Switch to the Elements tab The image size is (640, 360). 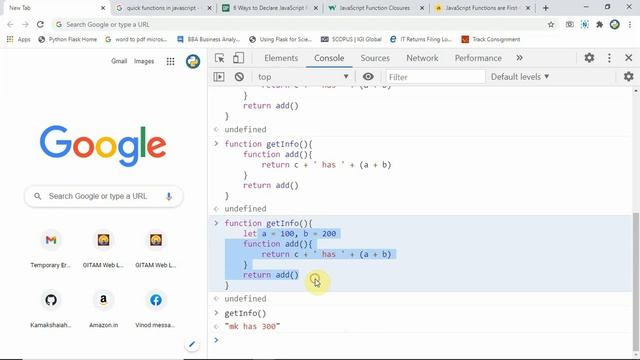(281, 58)
